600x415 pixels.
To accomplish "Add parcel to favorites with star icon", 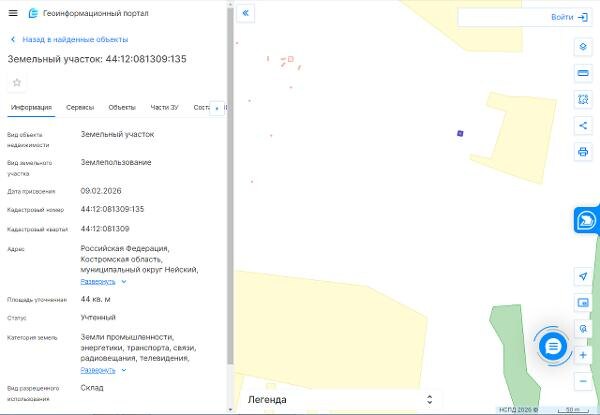I will point(17,83).
